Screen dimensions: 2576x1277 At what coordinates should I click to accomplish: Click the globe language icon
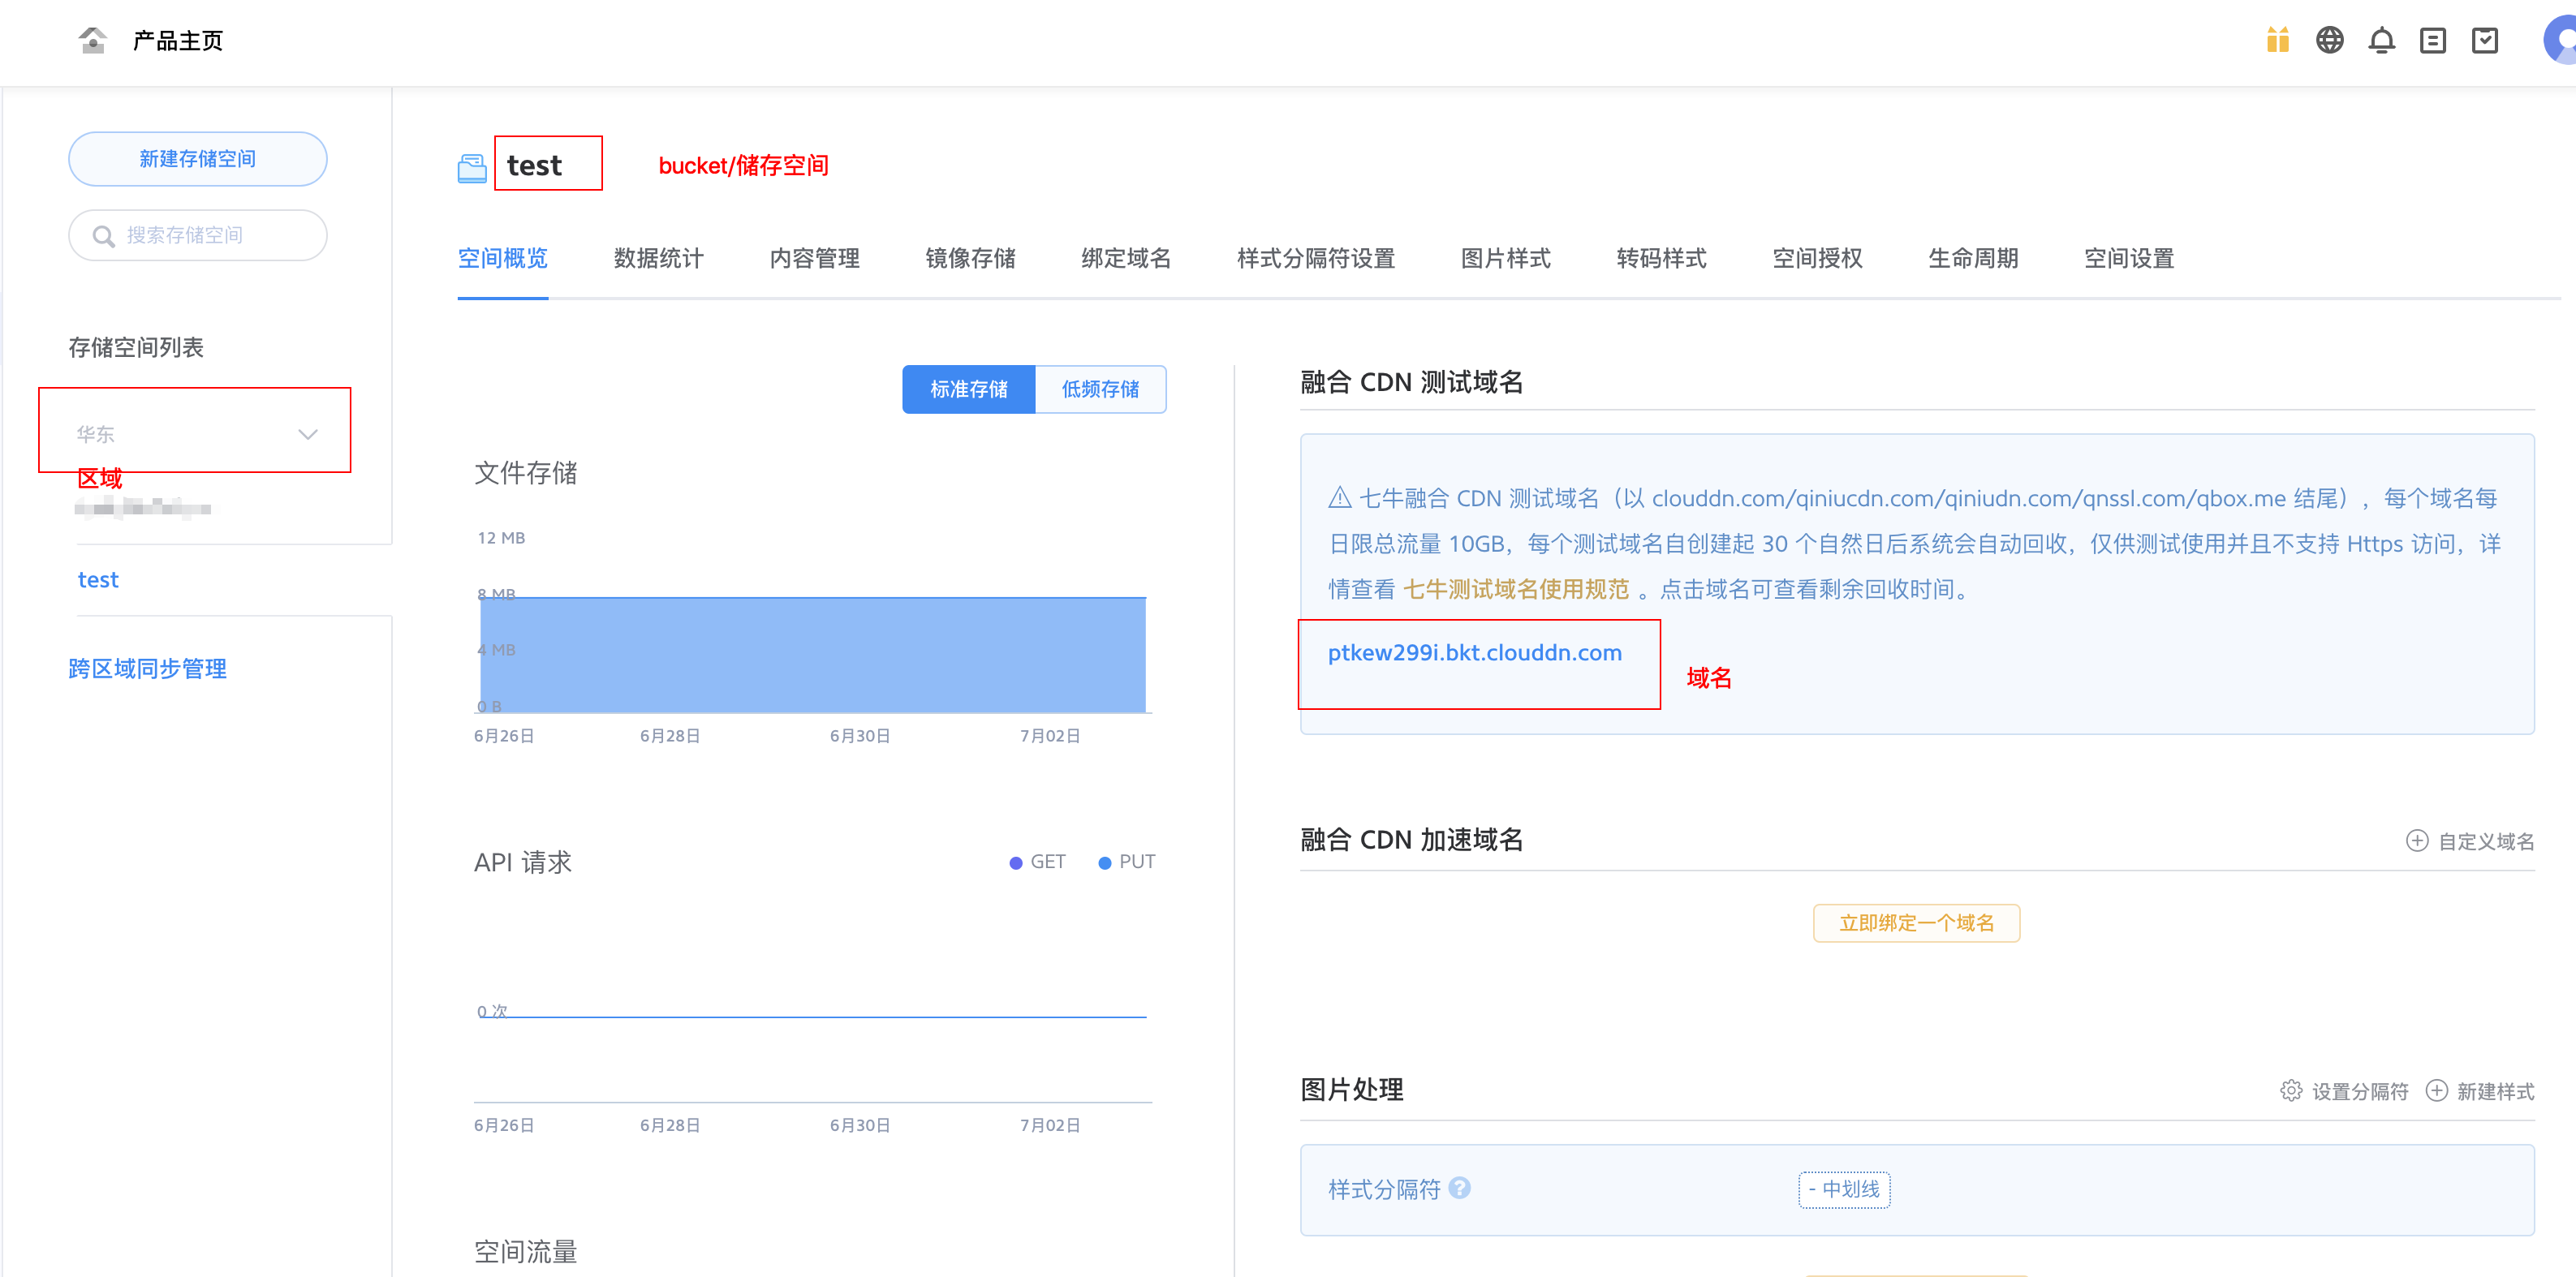pos(2330,41)
